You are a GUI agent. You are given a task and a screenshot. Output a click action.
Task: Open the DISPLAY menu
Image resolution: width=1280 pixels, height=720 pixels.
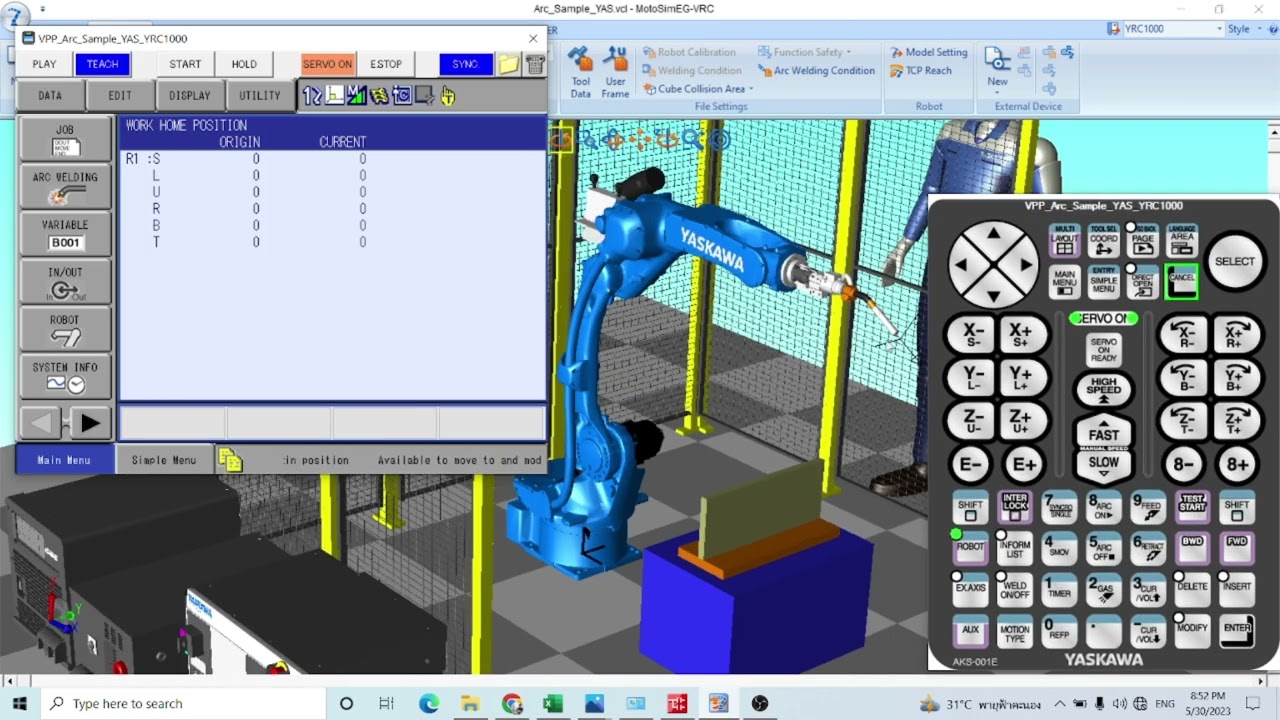(x=190, y=96)
